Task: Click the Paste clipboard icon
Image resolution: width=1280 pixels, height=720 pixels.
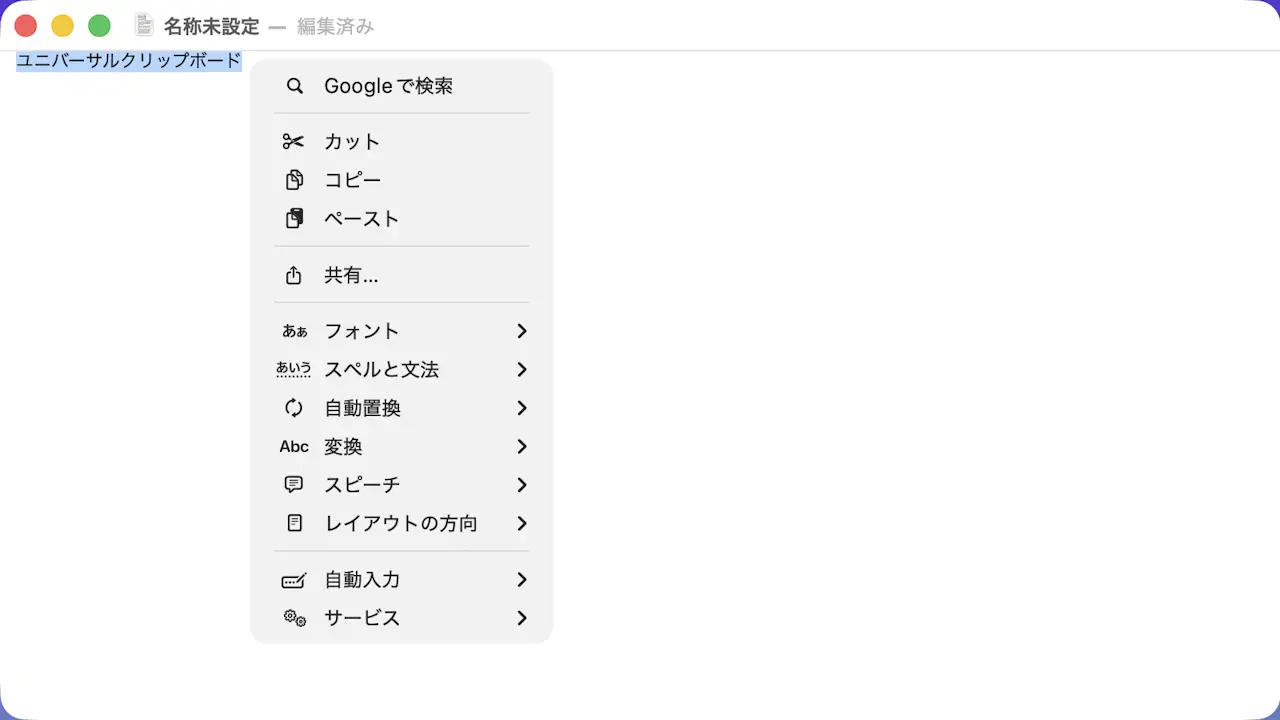Action: (x=293, y=218)
